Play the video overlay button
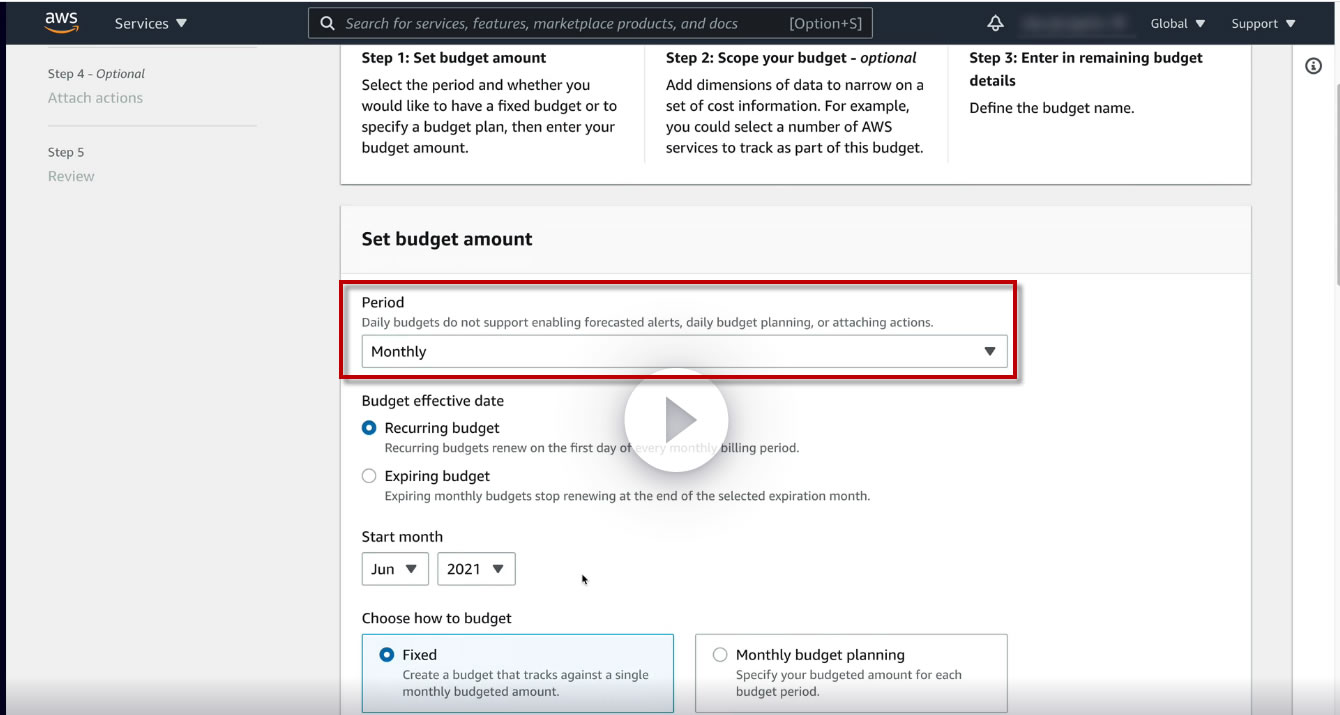1340x715 pixels. click(677, 420)
